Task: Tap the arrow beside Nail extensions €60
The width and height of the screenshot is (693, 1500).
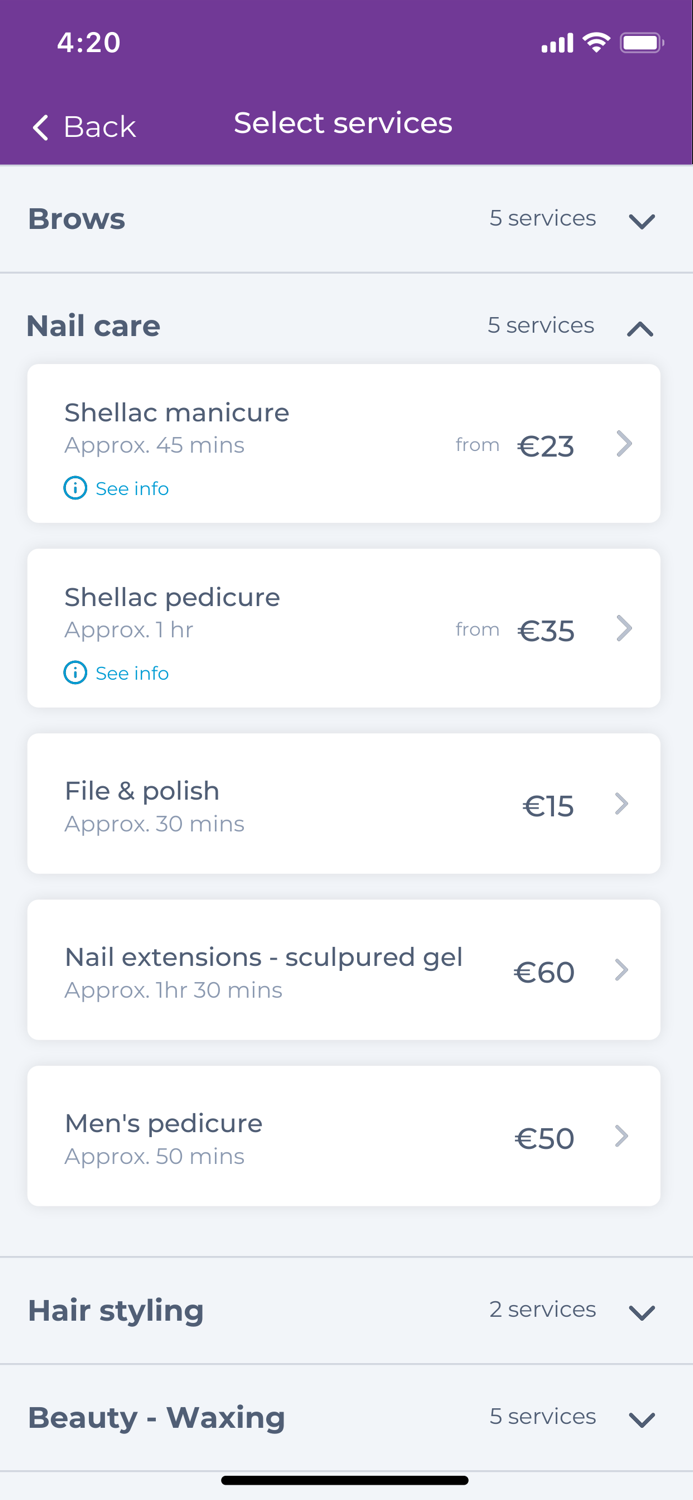Action: click(622, 970)
